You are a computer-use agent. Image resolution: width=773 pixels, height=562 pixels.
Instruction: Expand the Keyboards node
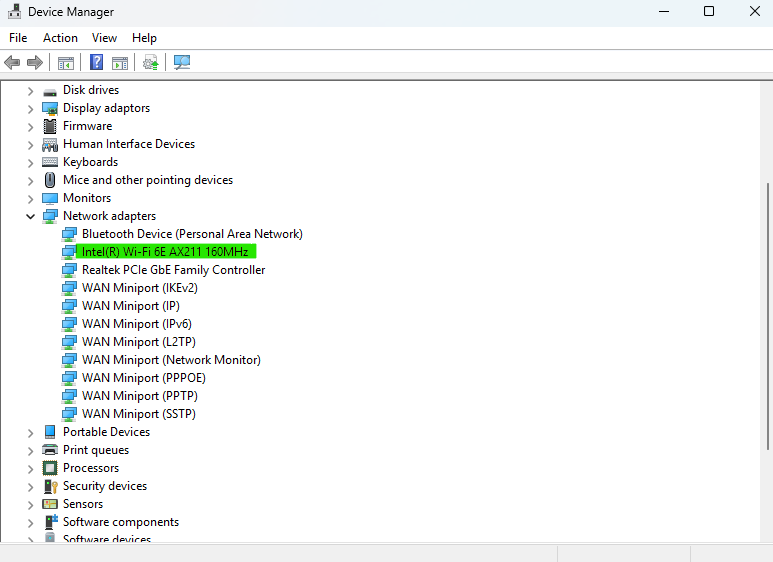[31, 163]
